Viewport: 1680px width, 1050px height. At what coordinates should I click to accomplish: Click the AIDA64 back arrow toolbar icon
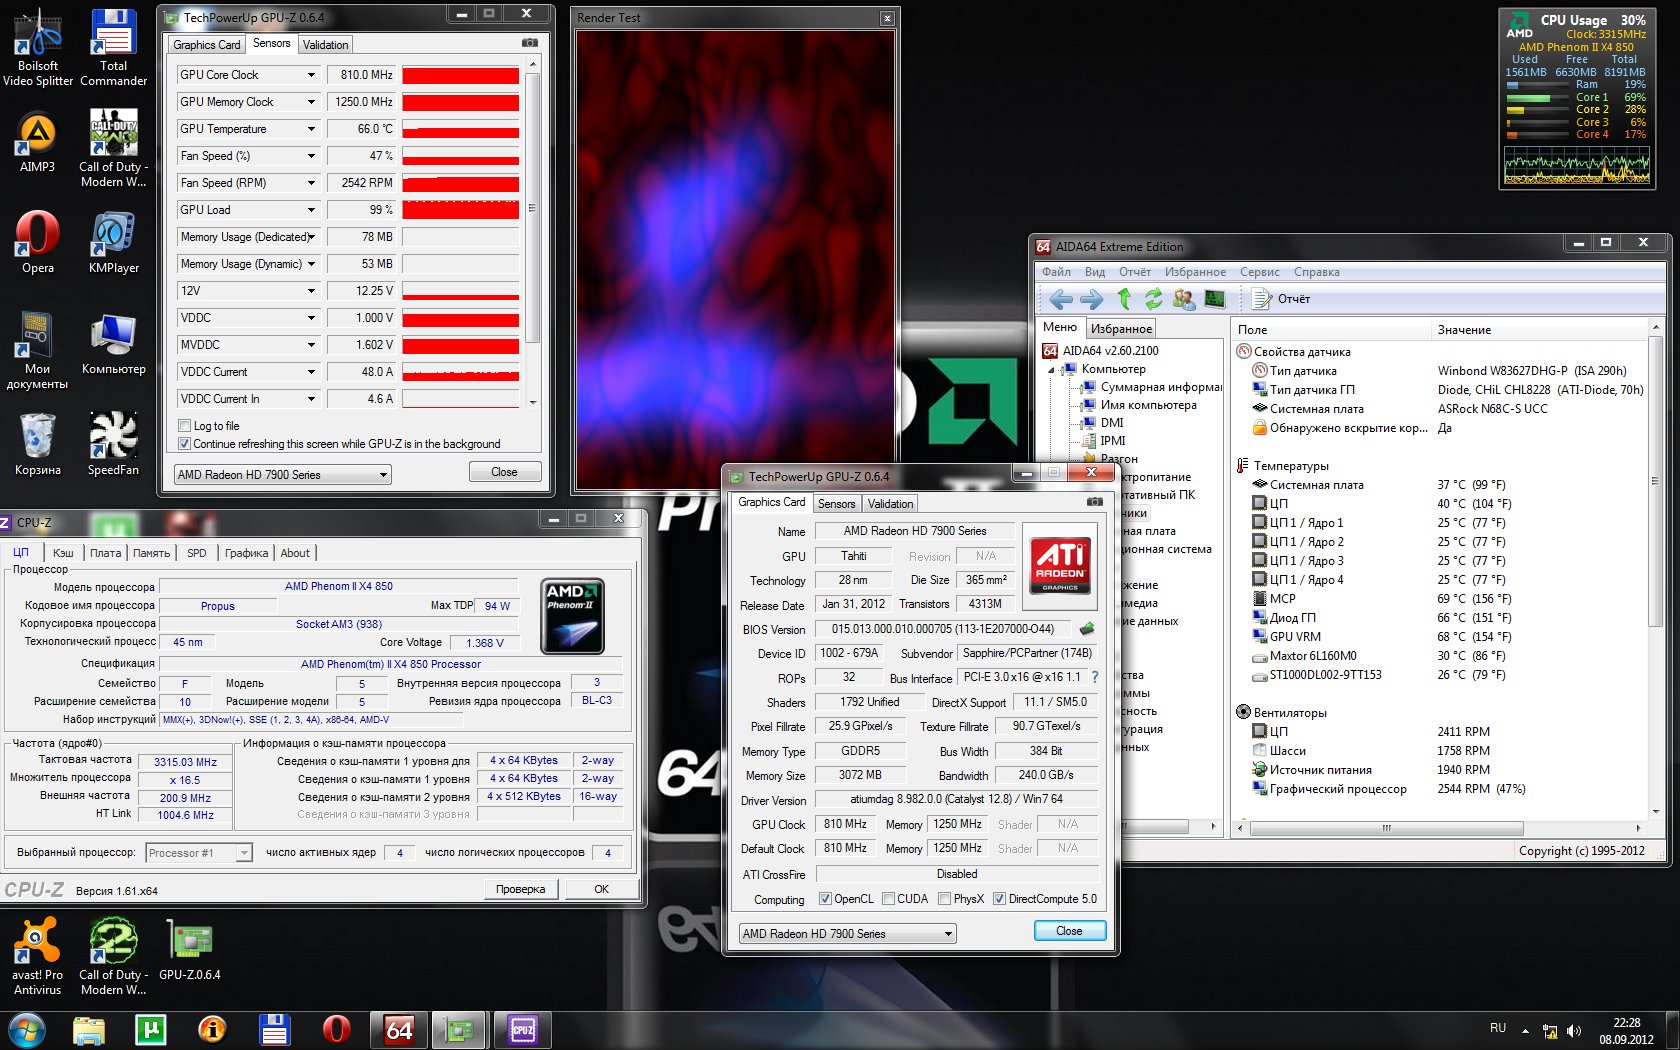pos(1061,299)
